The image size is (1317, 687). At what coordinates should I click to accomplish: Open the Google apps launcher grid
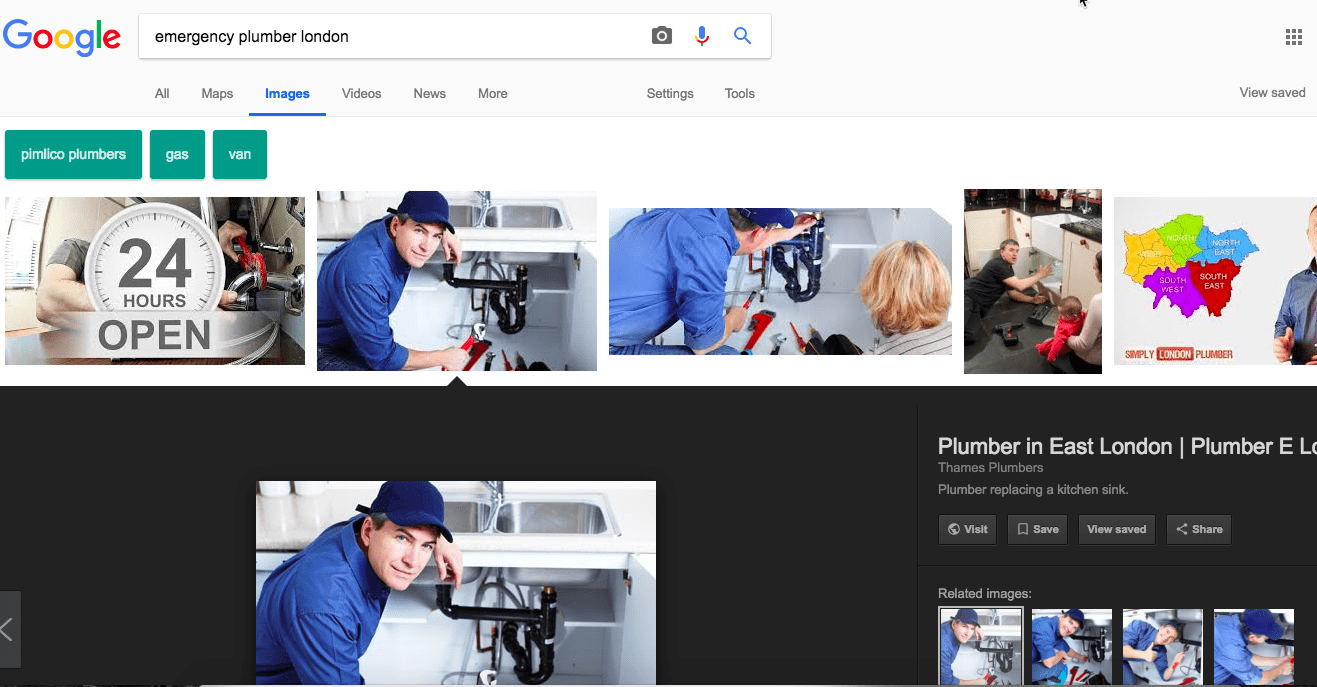pos(1293,36)
